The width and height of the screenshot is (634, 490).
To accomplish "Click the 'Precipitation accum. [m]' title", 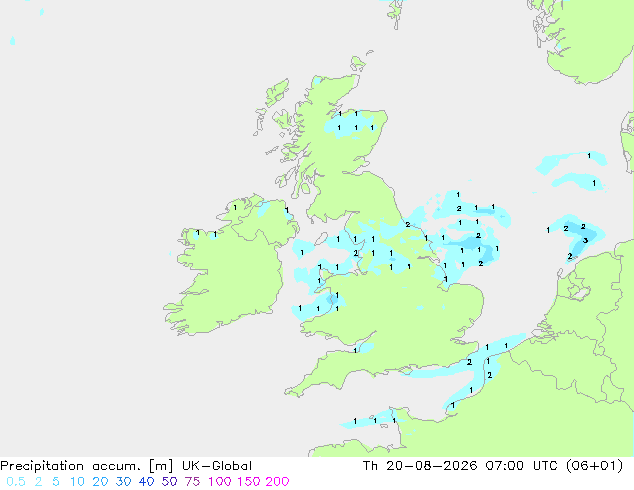I will tap(87, 466).
